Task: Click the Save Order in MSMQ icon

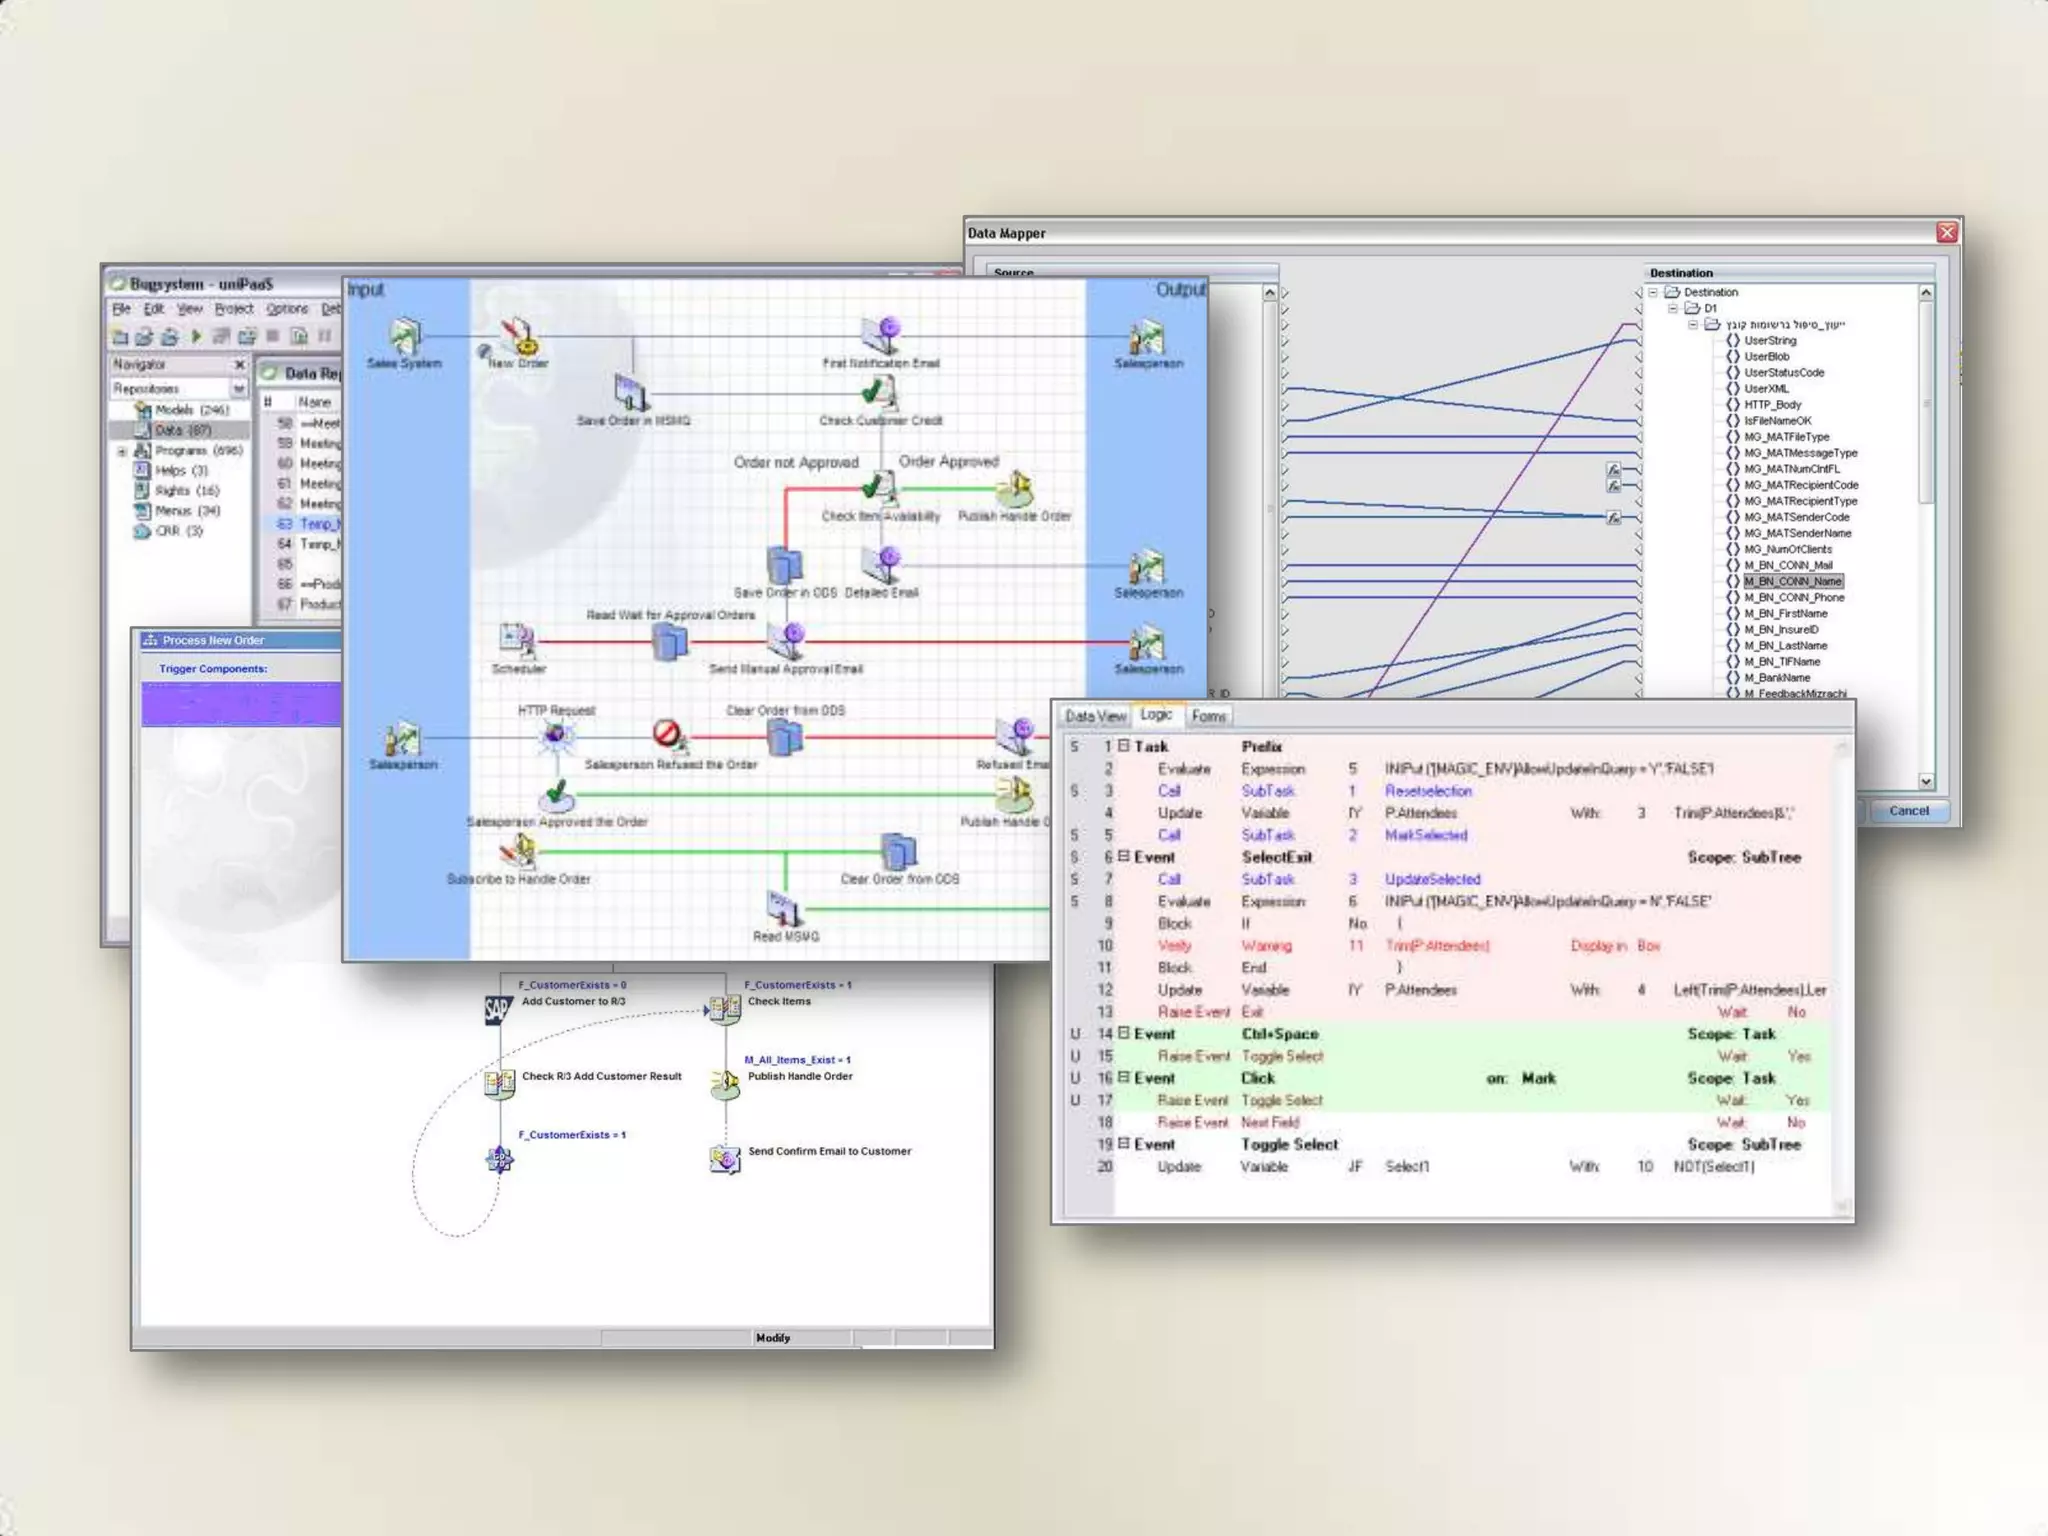Action: pyautogui.click(x=631, y=393)
